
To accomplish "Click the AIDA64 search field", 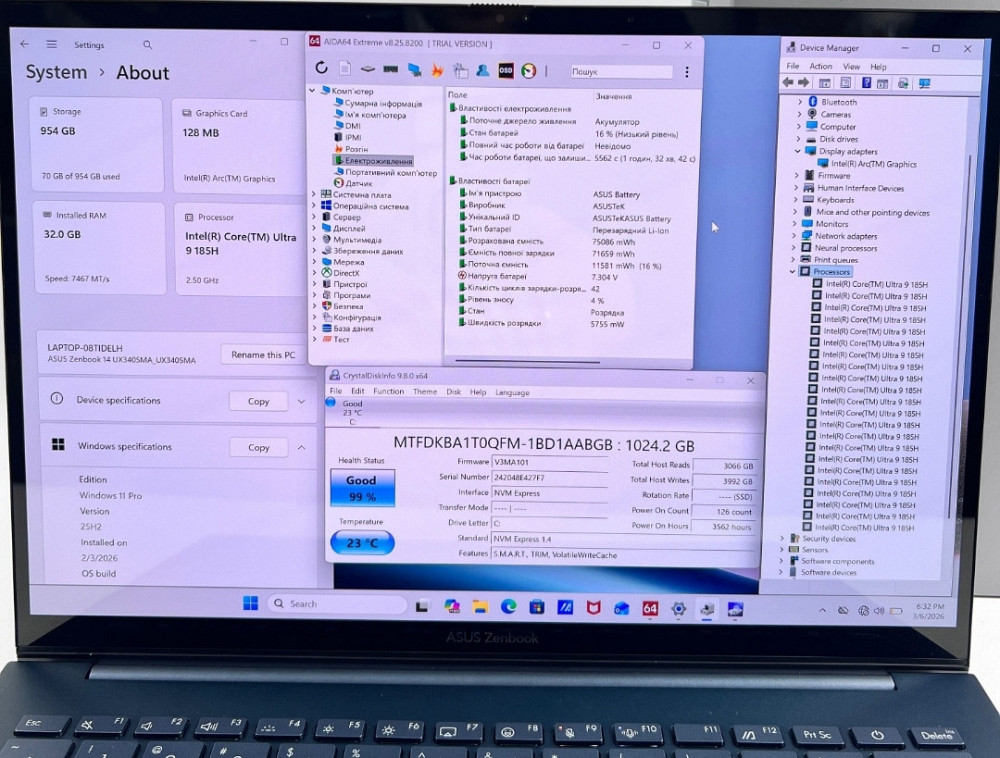I will 620,72.
